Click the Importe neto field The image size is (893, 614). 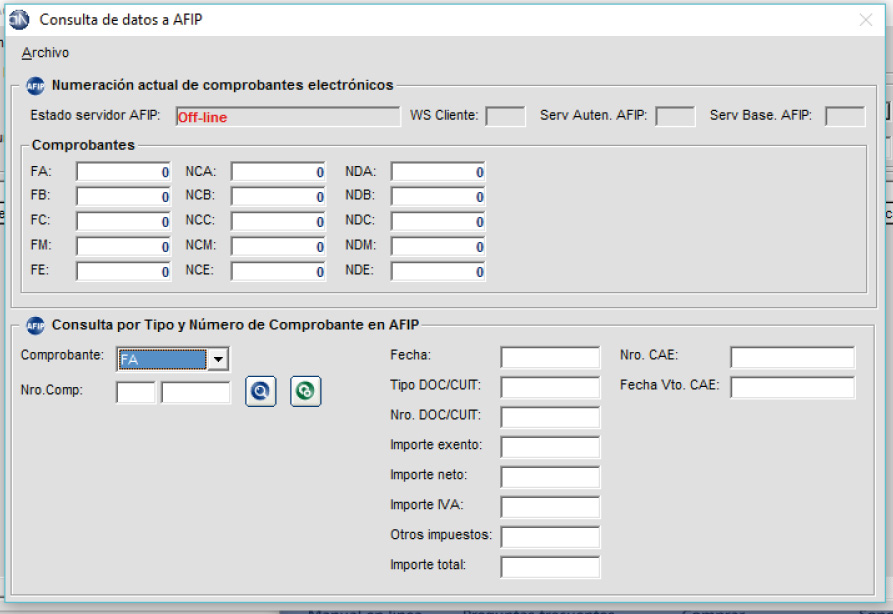coord(550,477)
